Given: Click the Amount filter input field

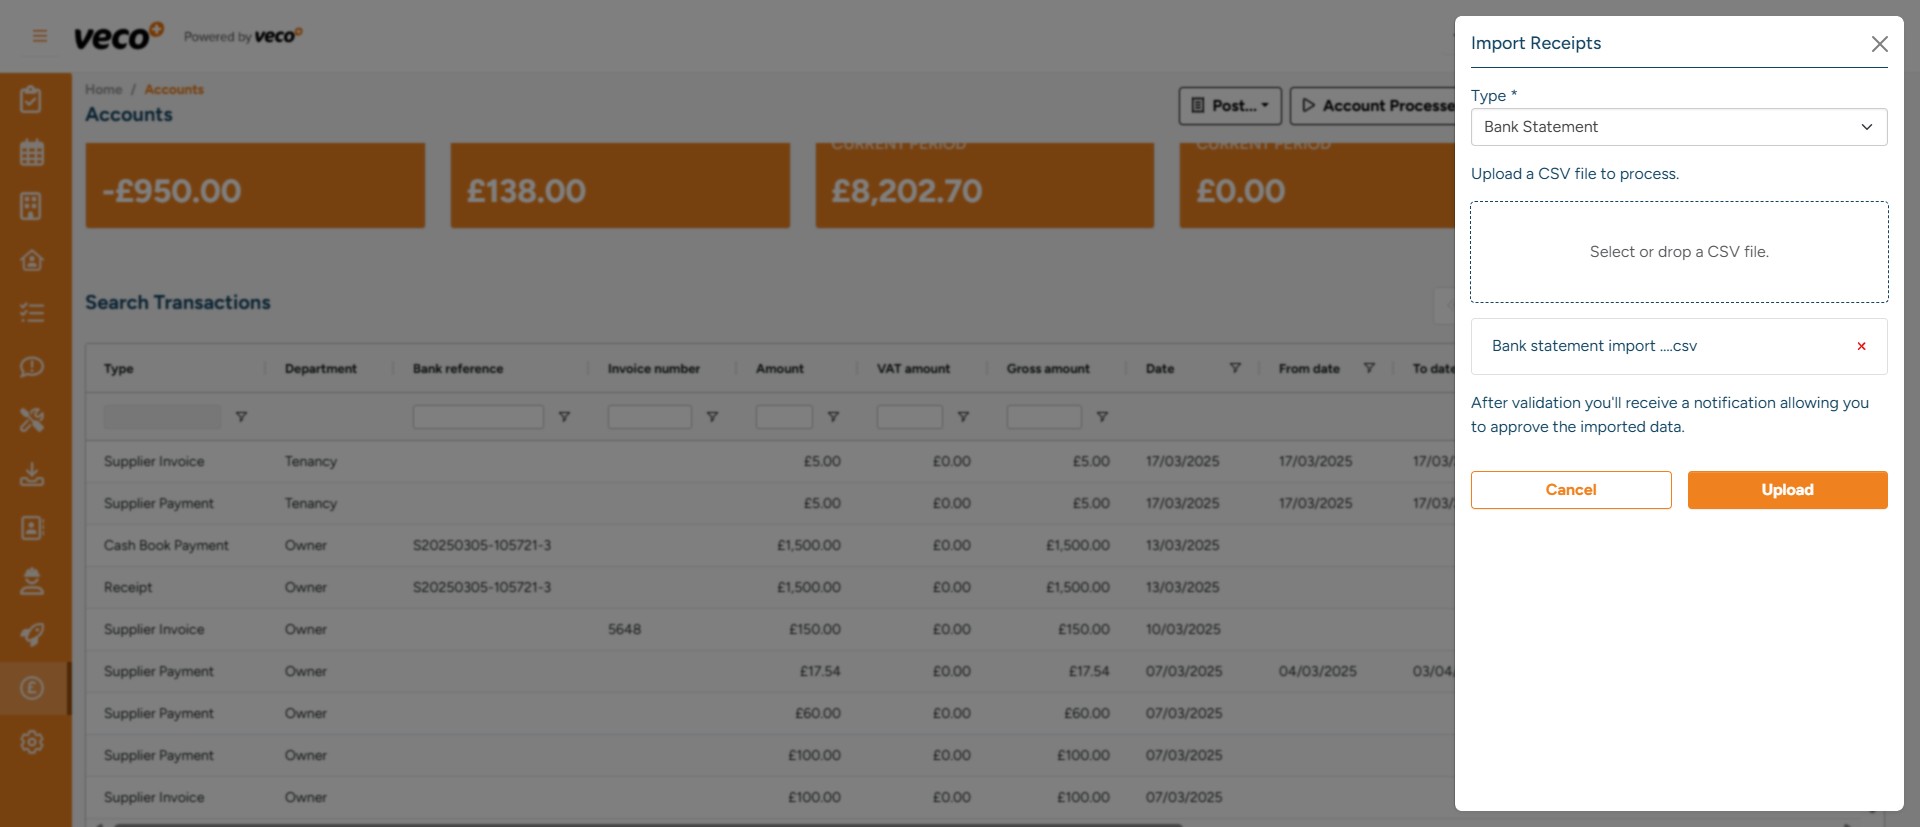Looking at the screenshot, I should coord(783,417).
